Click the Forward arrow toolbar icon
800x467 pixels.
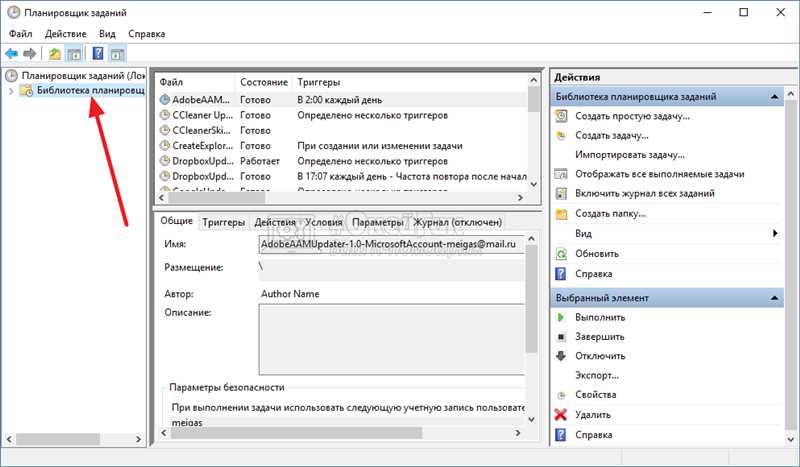(x=30, y=53)
